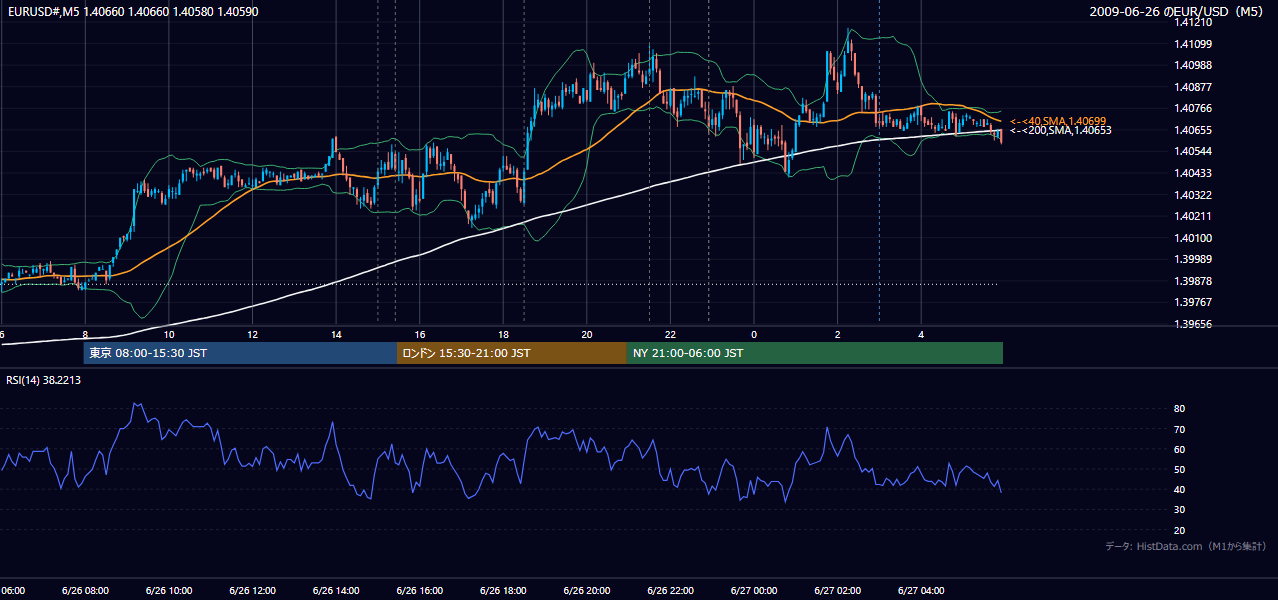Click the bottom date label 6/27 04:00
Viewport: 1278px width, 600px height.
pyautogui.click(x=921, y=590)
